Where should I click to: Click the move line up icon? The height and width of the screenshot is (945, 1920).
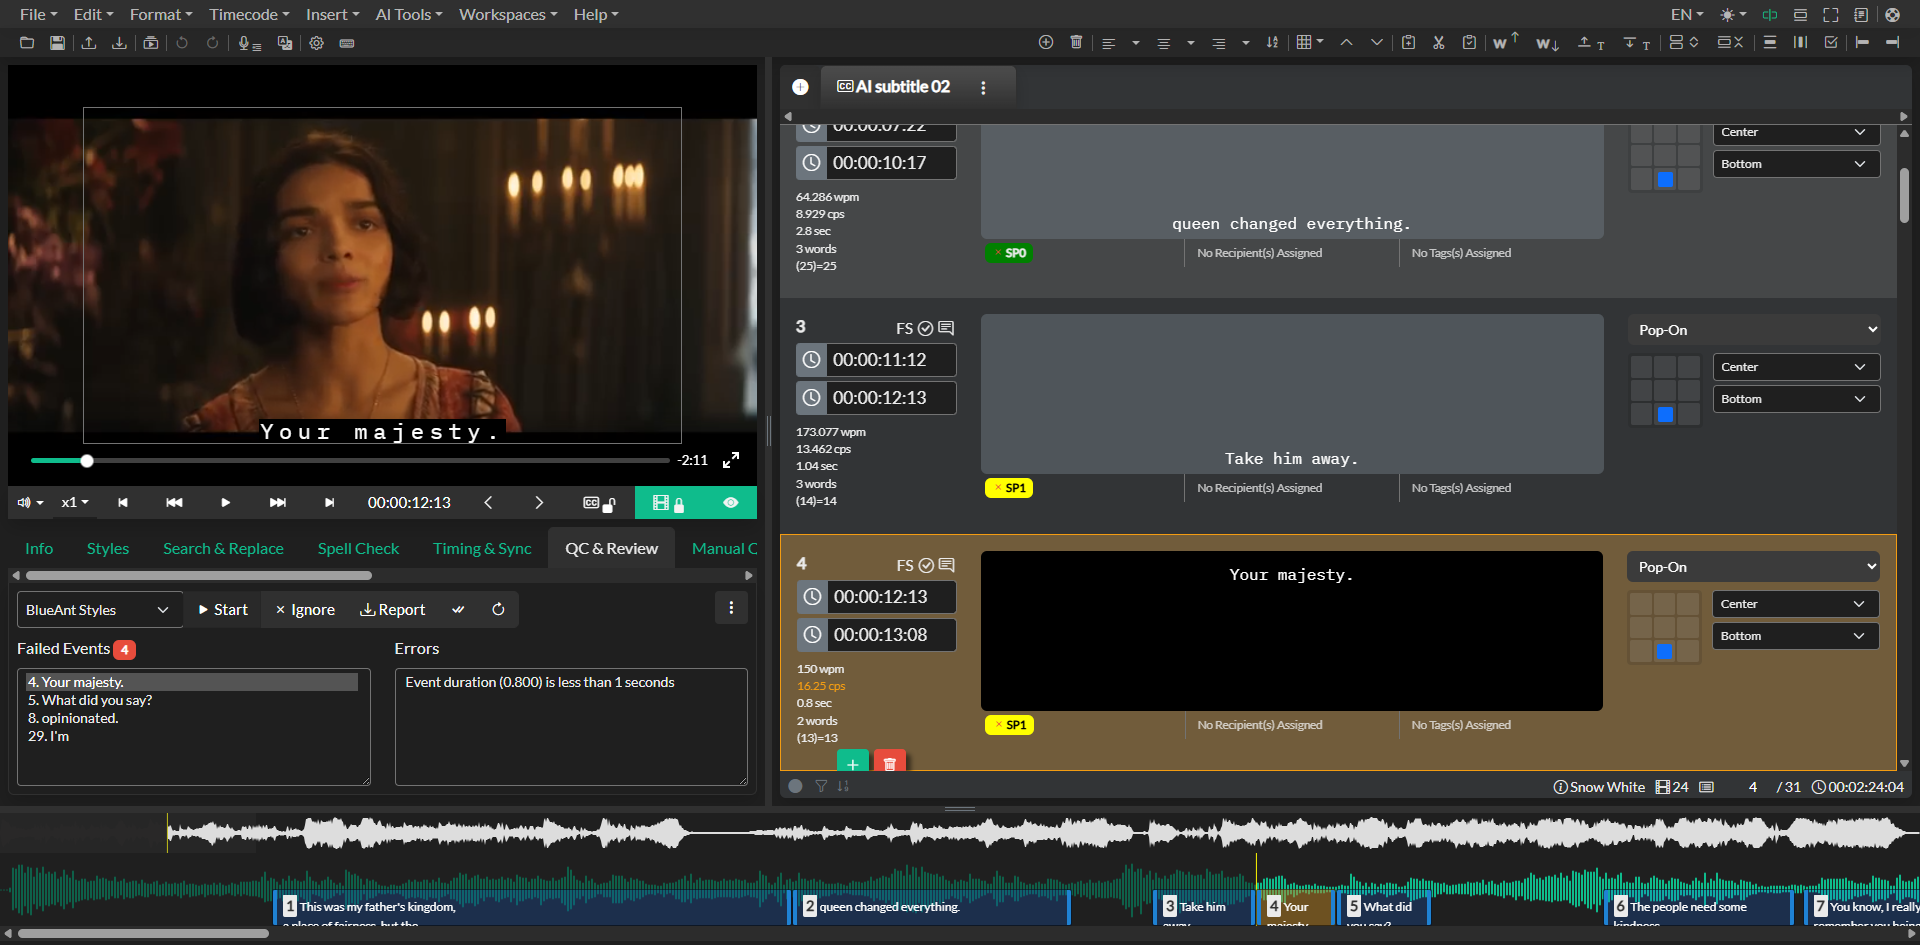pos(1591,43)
